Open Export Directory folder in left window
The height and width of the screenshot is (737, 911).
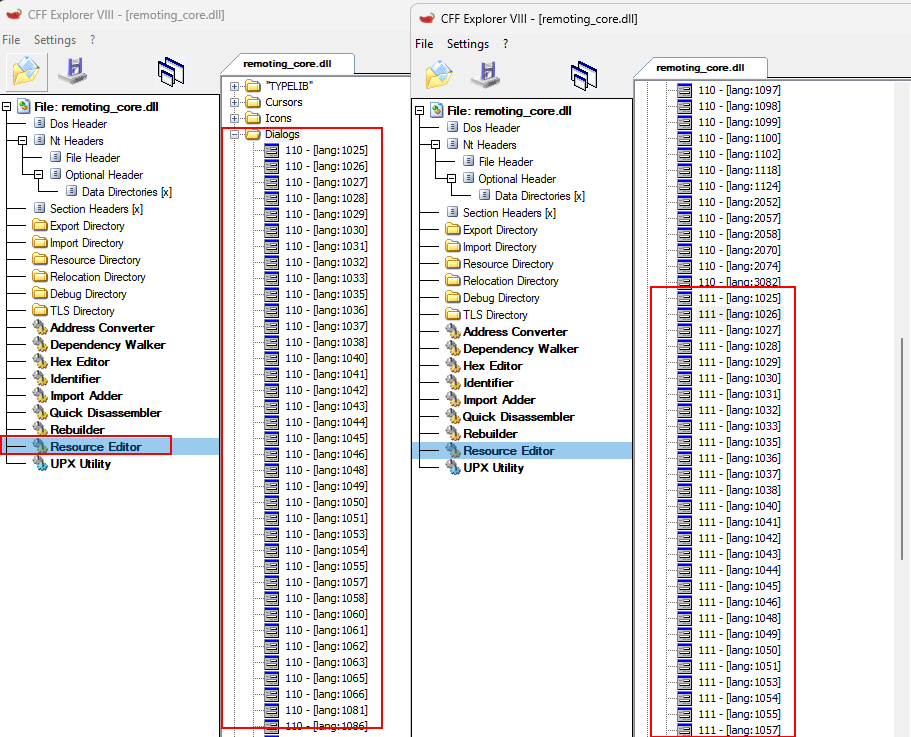pyautogui.click(x=87, y=226)
